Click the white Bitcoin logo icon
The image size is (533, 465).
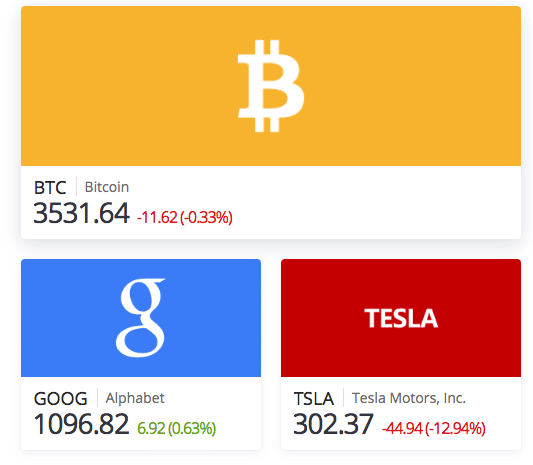click(271, 86)
